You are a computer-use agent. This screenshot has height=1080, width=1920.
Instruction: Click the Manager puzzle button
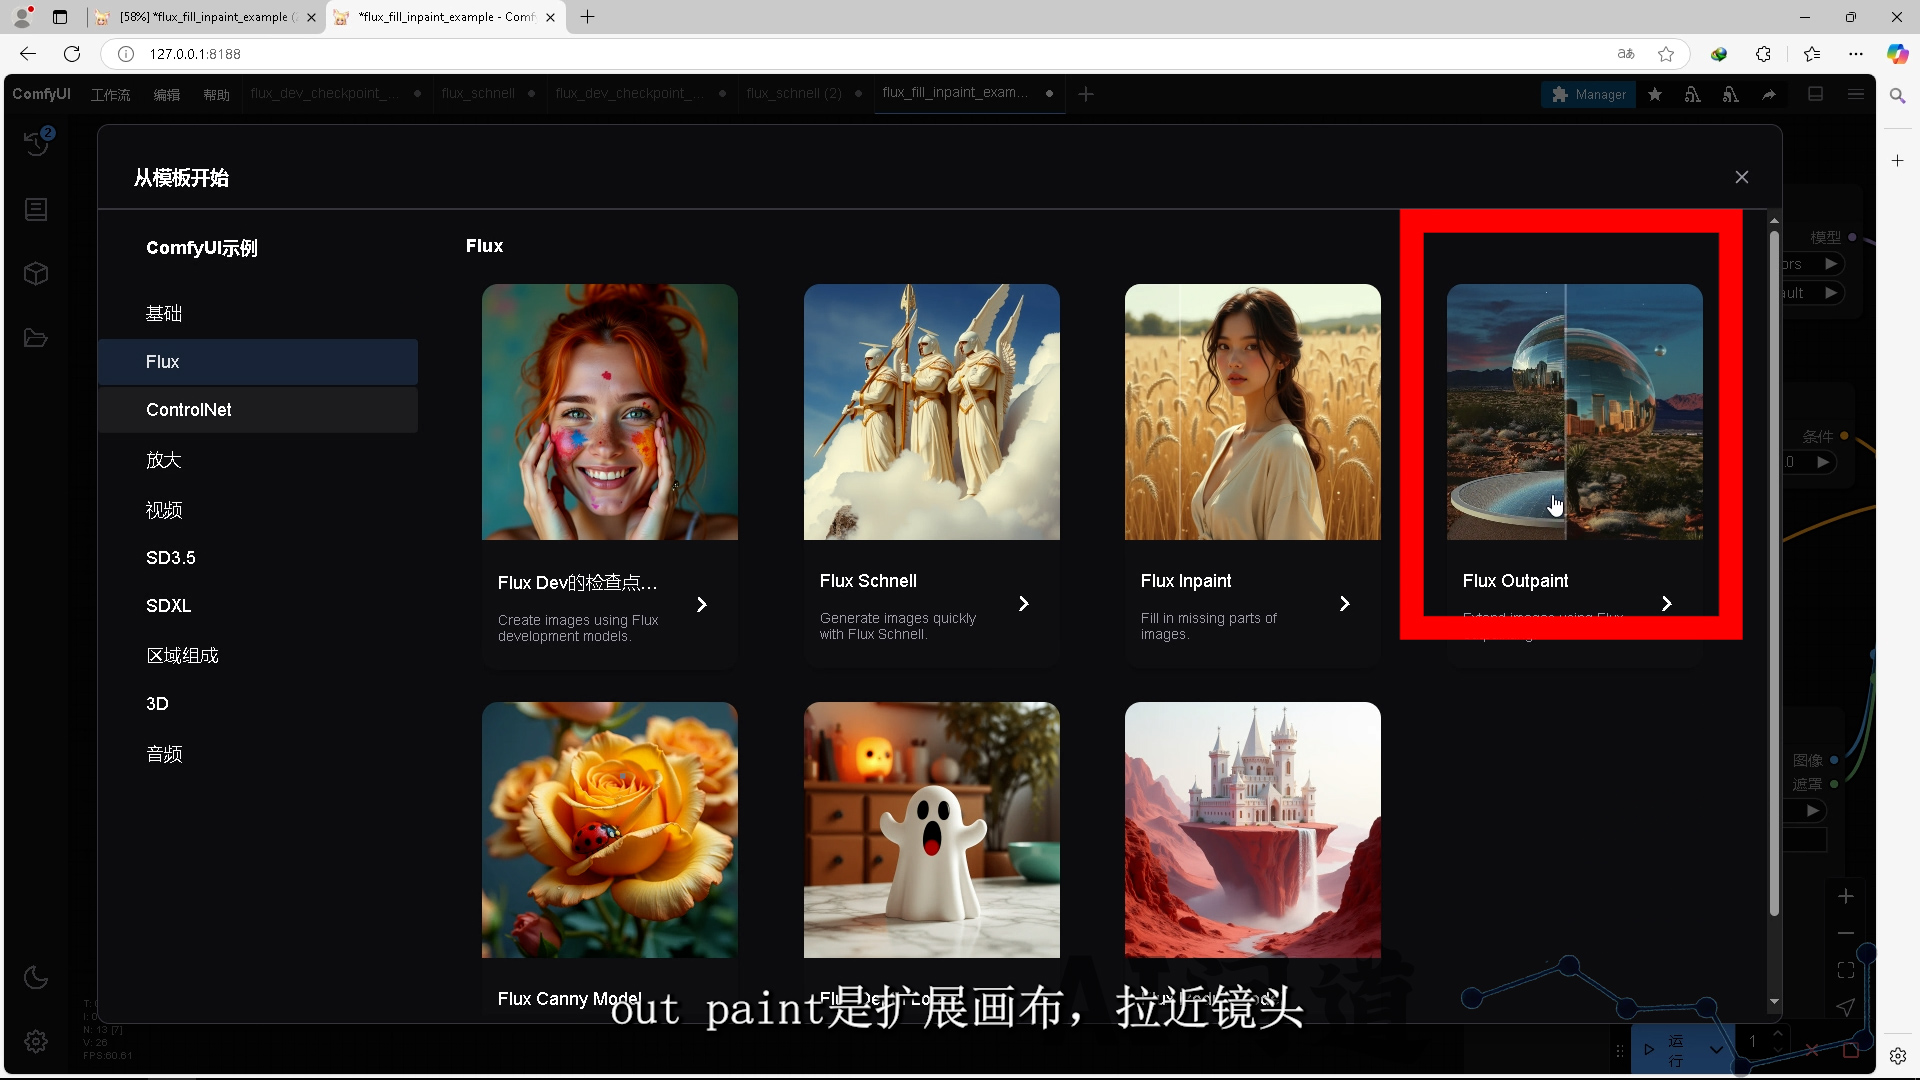[x=1589, y=94]
